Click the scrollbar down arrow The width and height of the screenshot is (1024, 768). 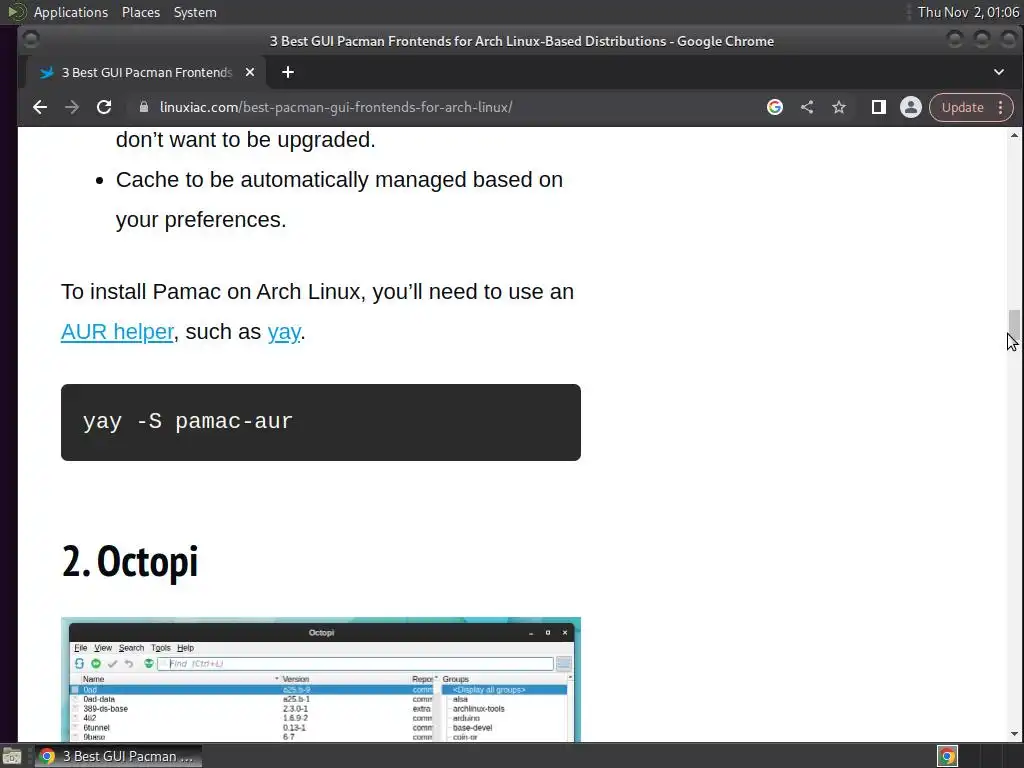pyautogui.click(x=1014, y=734)
